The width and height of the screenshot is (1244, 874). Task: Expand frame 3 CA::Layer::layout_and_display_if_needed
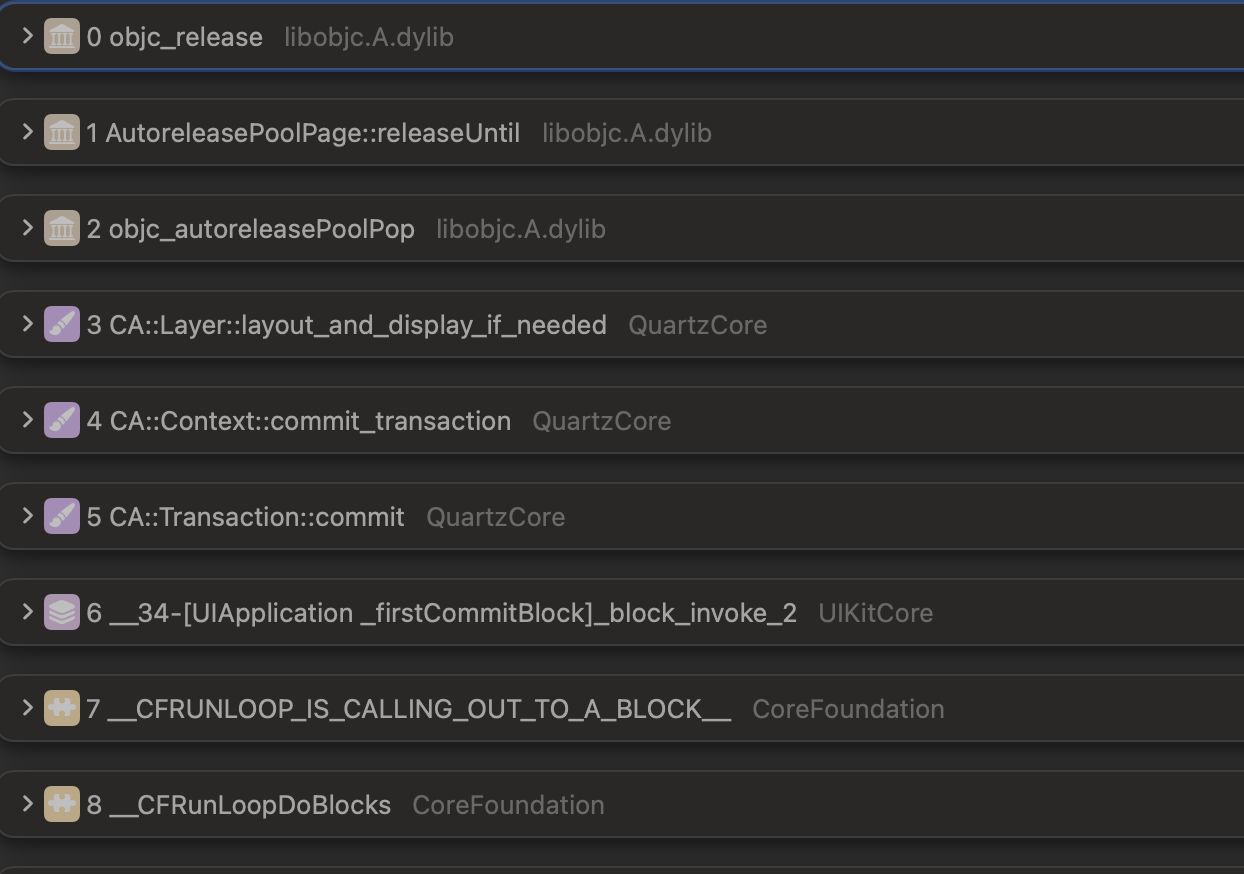[28, 325]
